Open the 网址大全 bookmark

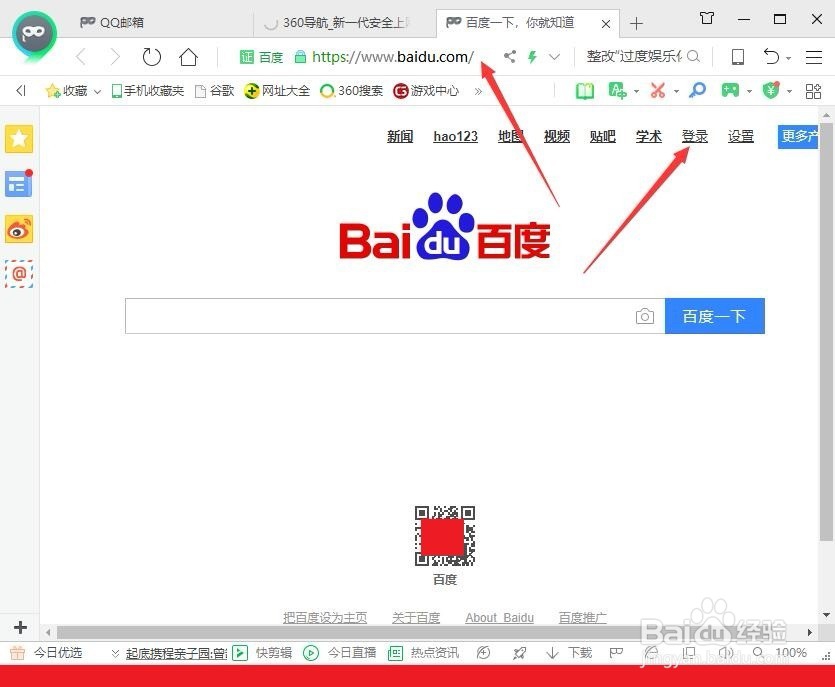coord(277,91)
